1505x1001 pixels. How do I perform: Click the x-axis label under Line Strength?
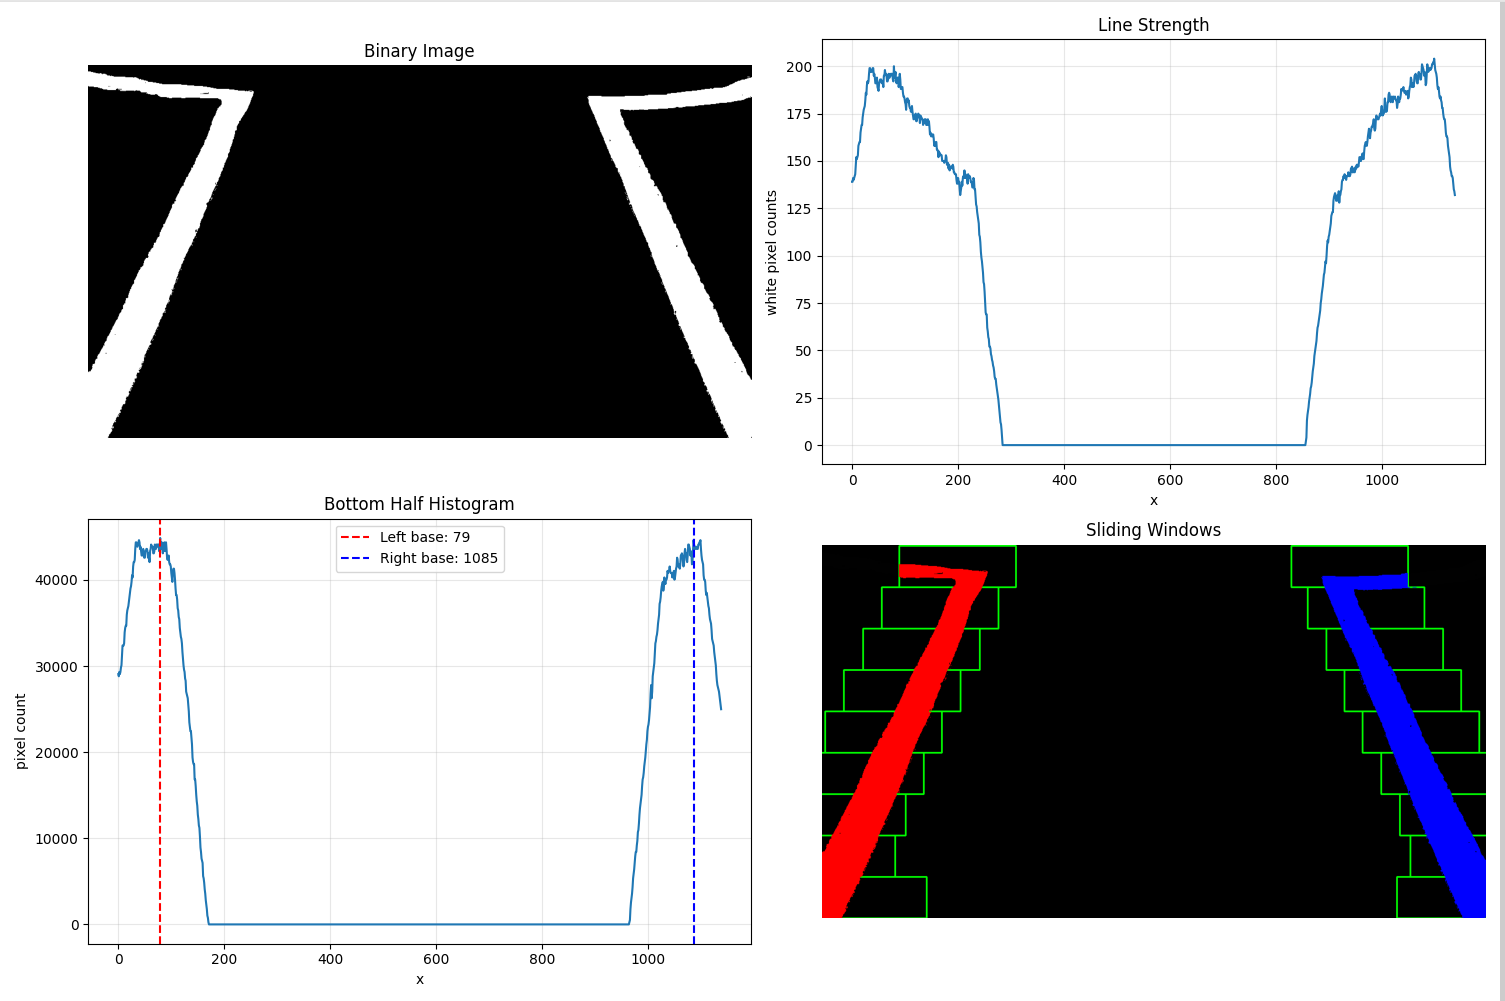pyautogui.click(x=1153, y=500)
